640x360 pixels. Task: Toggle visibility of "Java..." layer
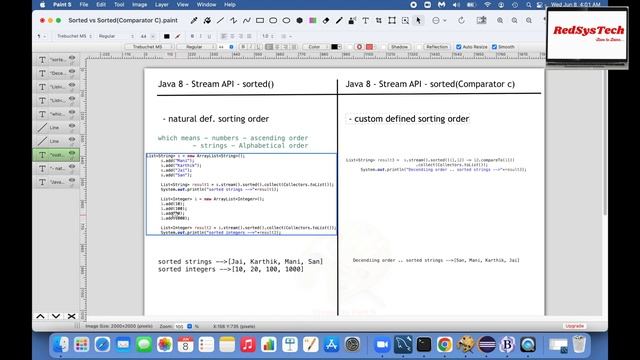72,180
